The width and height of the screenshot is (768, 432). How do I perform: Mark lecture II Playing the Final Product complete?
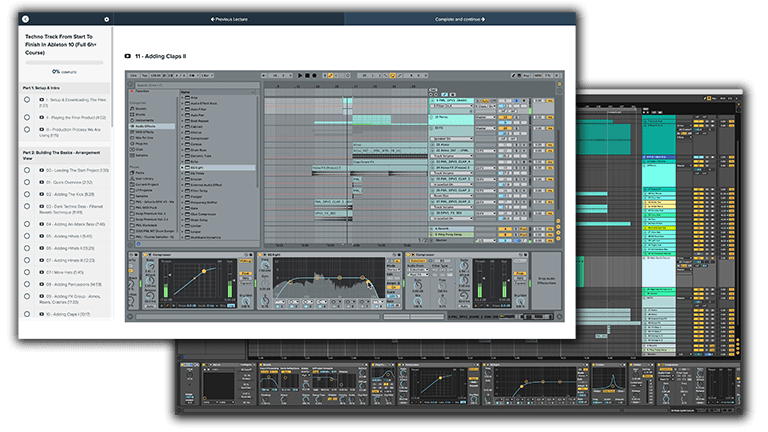[x=27, y=118]
